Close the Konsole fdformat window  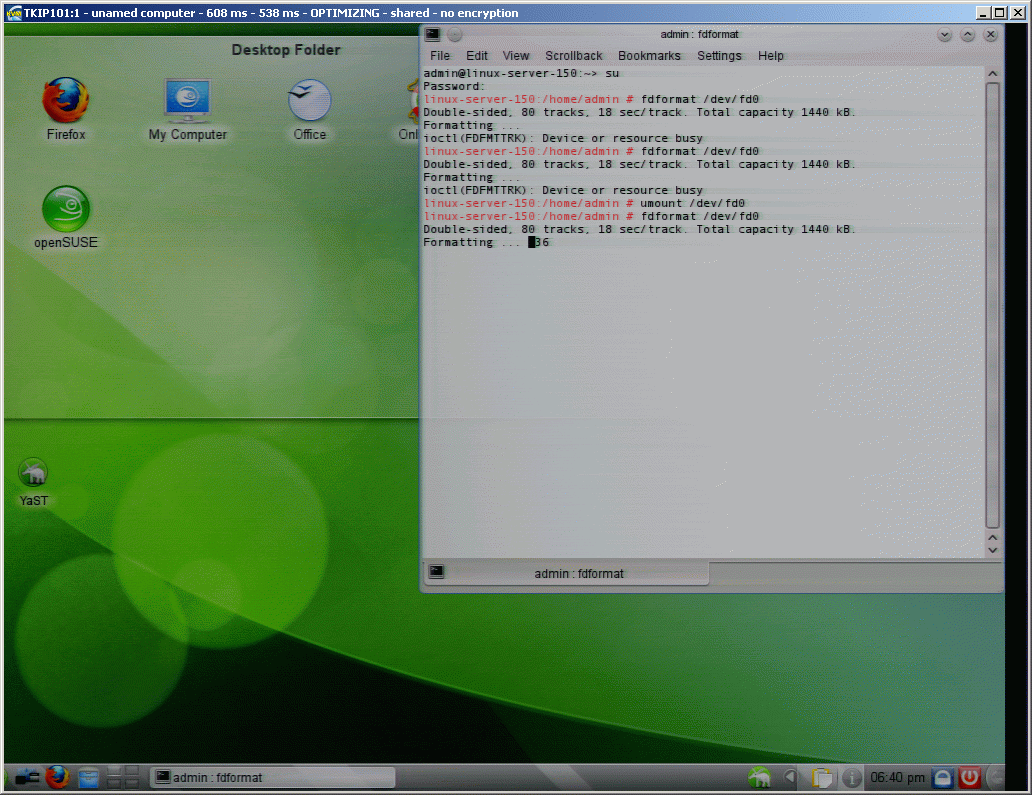991,35
